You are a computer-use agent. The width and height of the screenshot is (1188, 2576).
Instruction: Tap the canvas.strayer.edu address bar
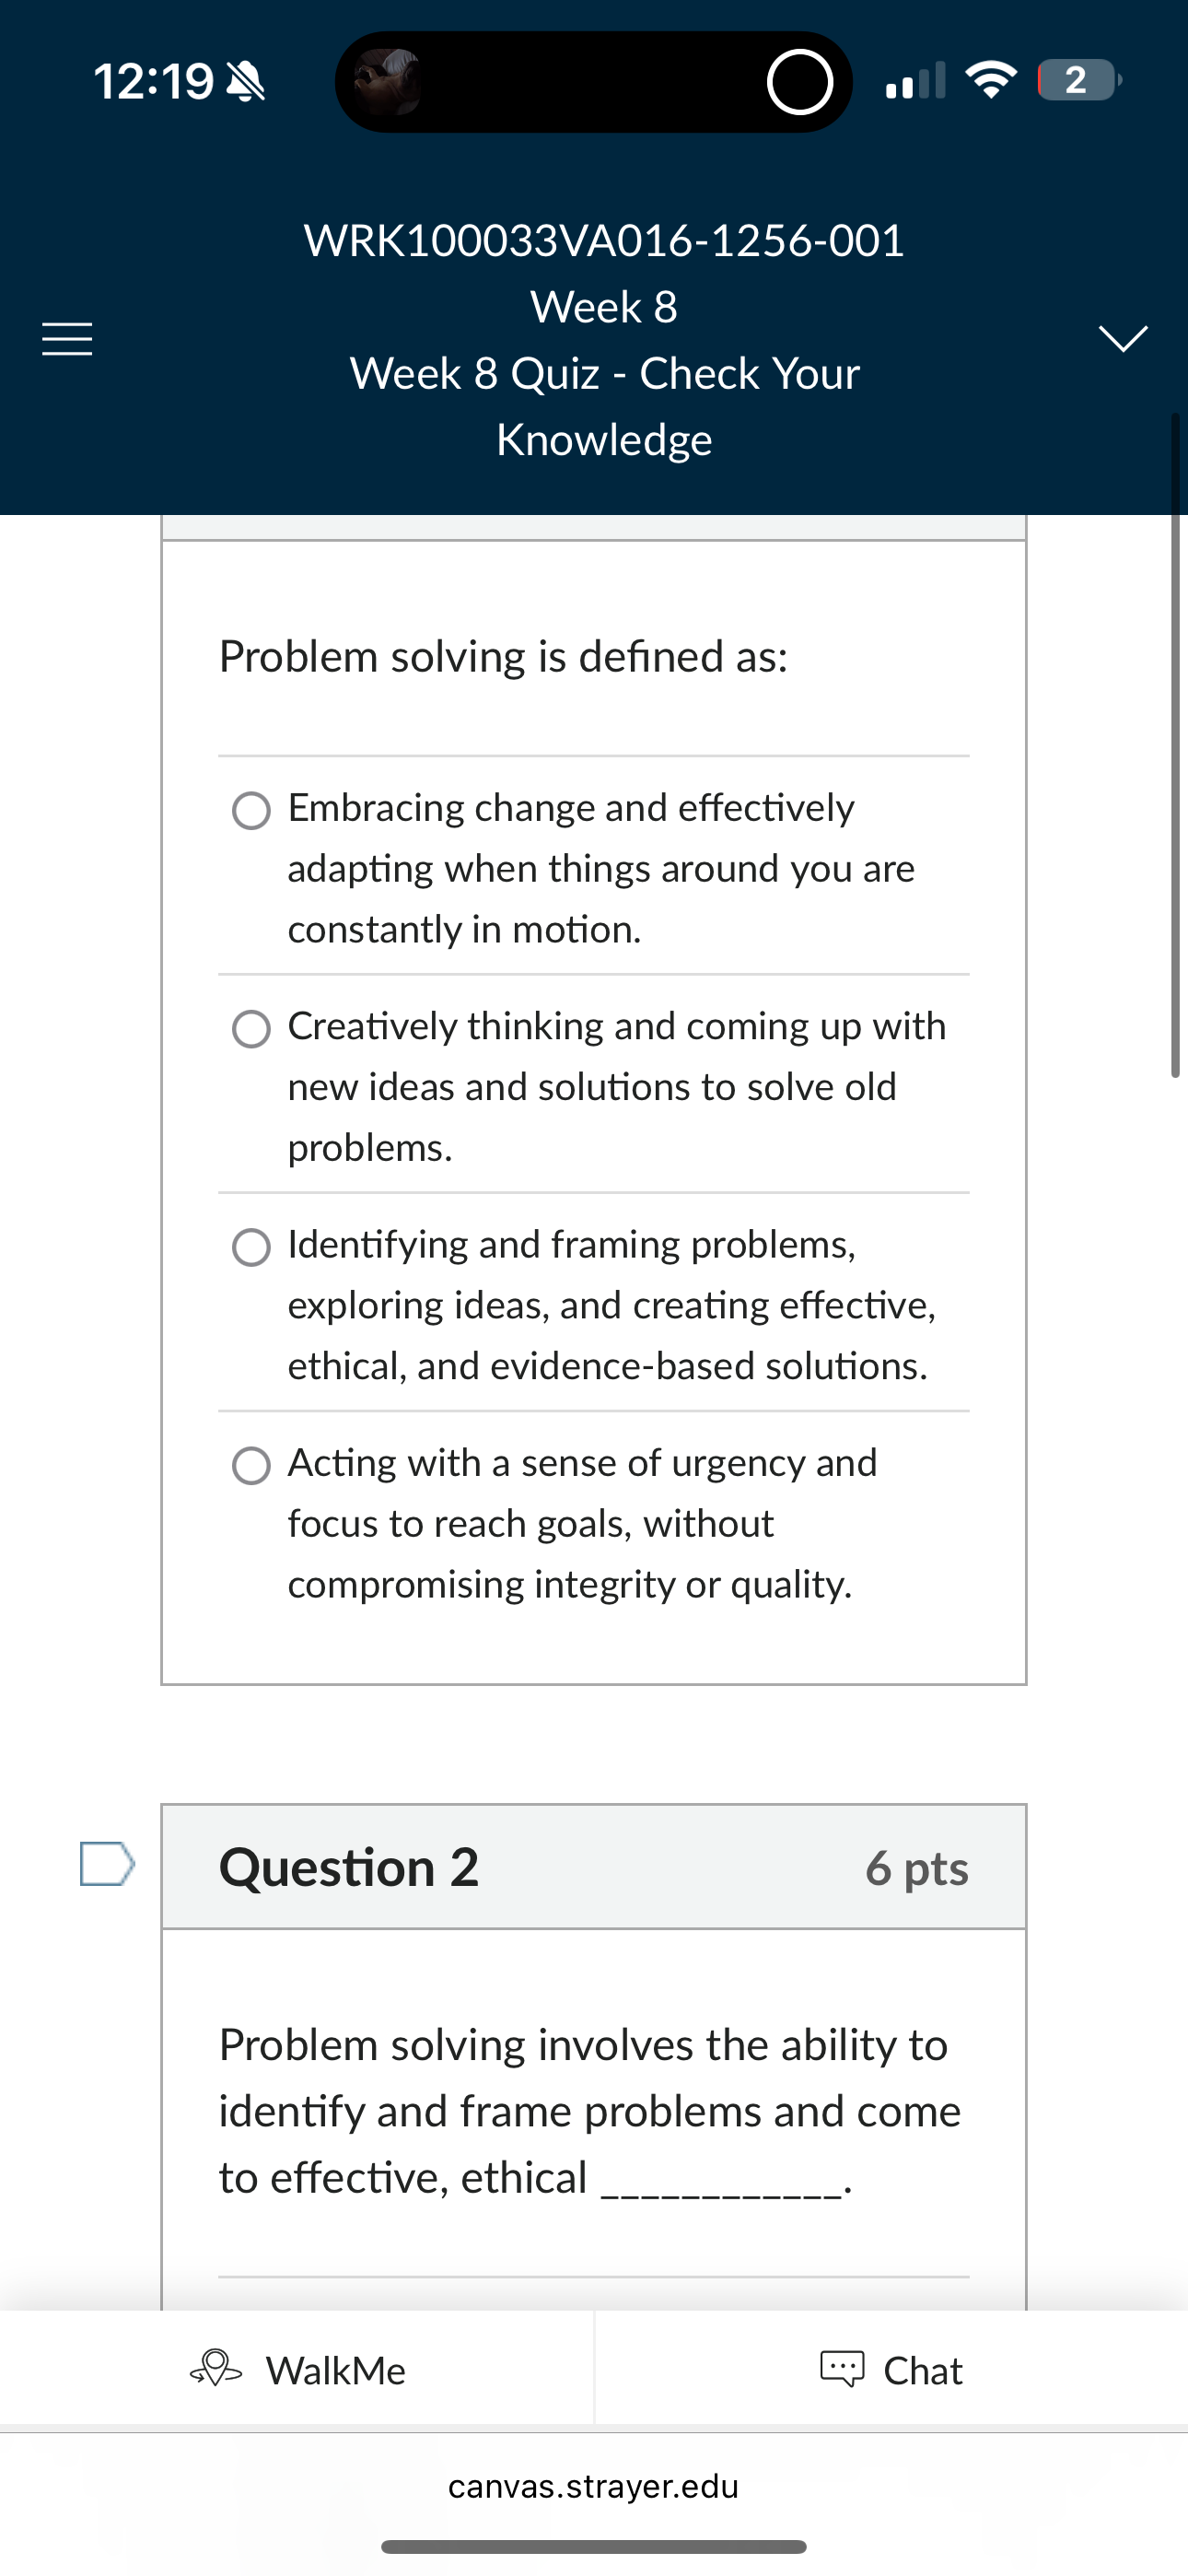[x=593, y=2486]
